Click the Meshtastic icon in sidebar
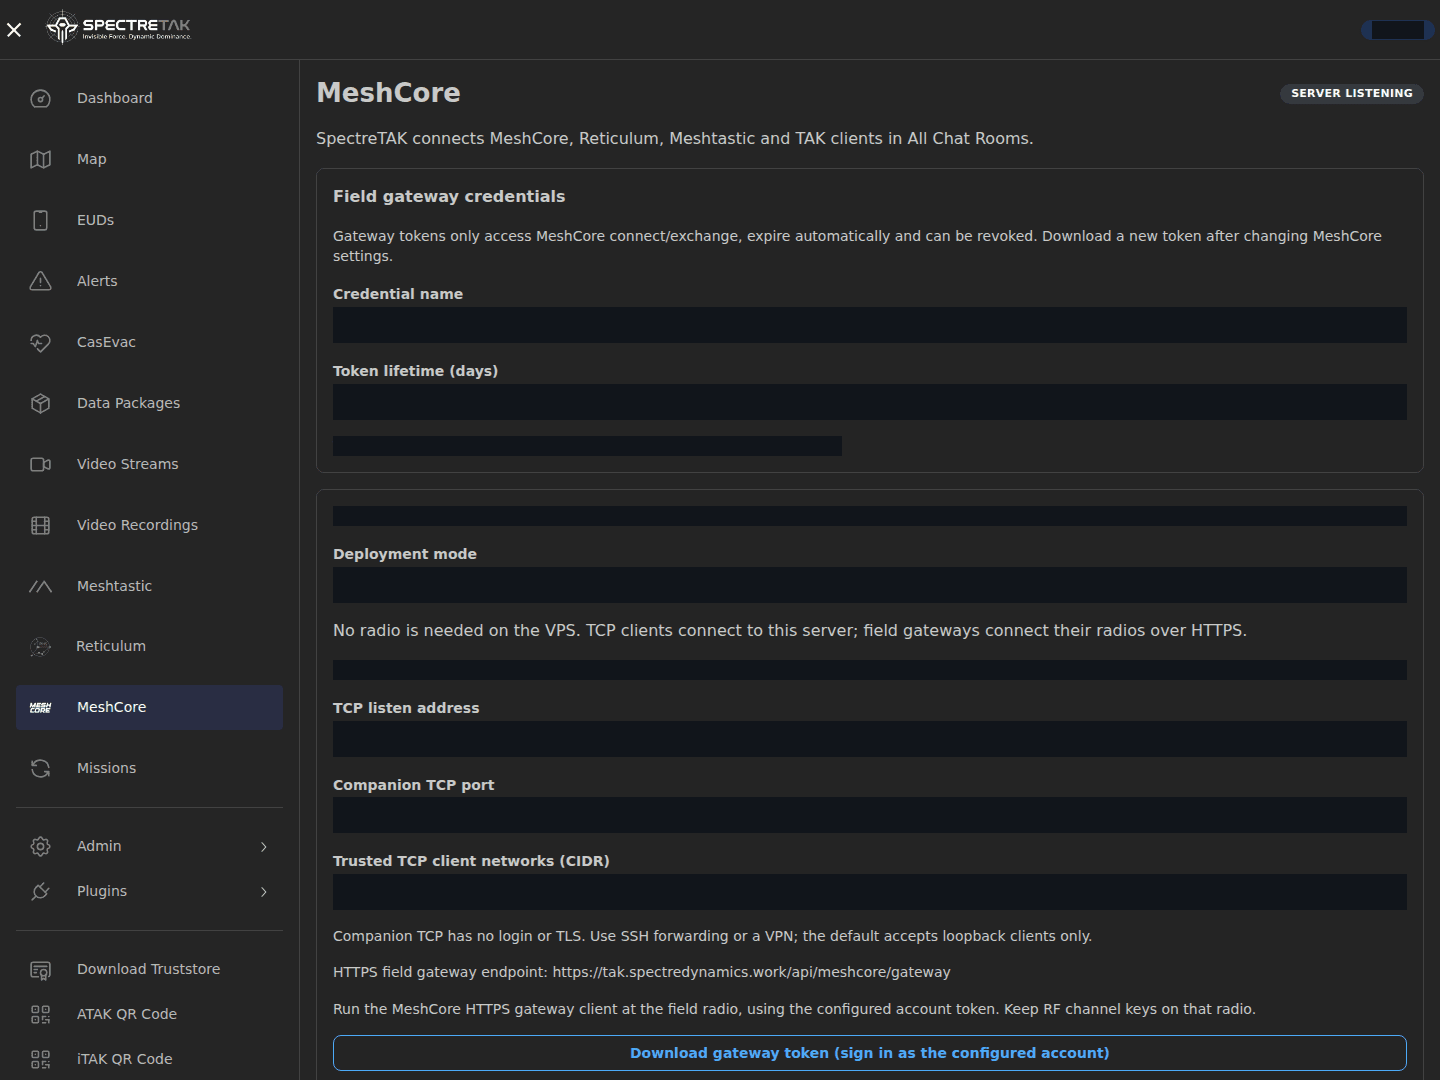The width and height of the screenshot is (1440, 1080). click(40, 586)
